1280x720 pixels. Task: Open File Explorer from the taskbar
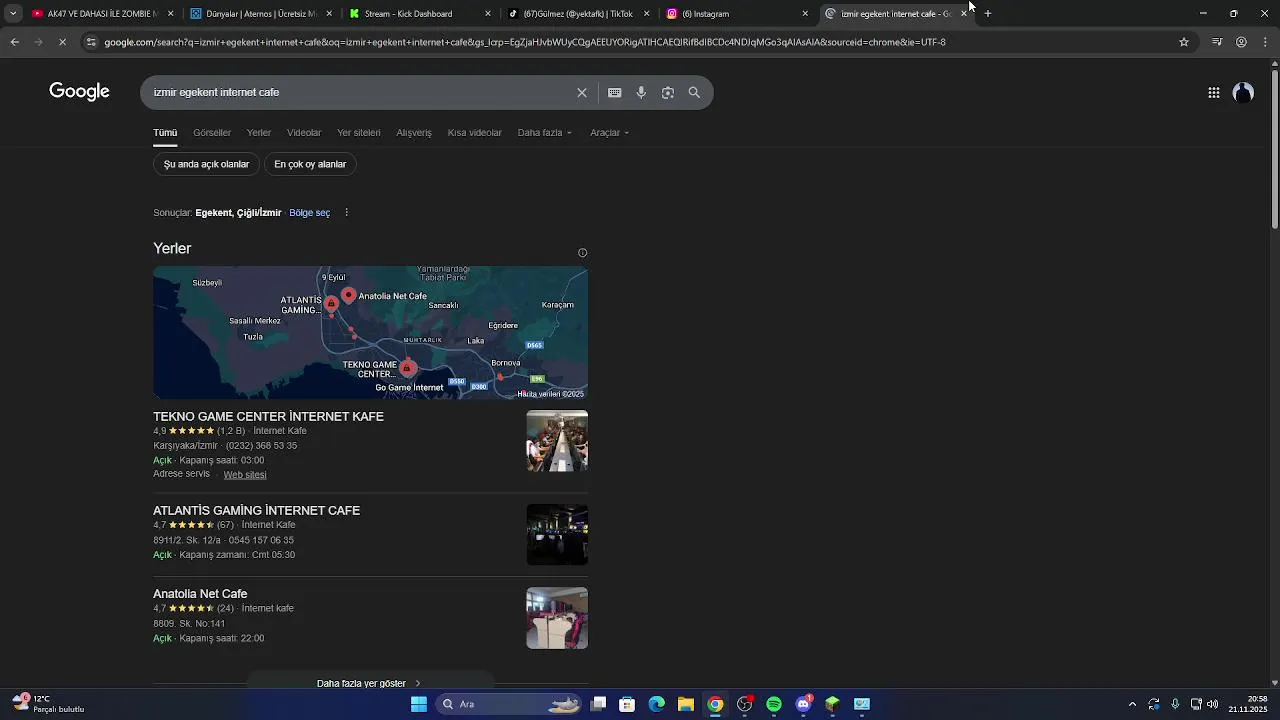tap(686, 704)
